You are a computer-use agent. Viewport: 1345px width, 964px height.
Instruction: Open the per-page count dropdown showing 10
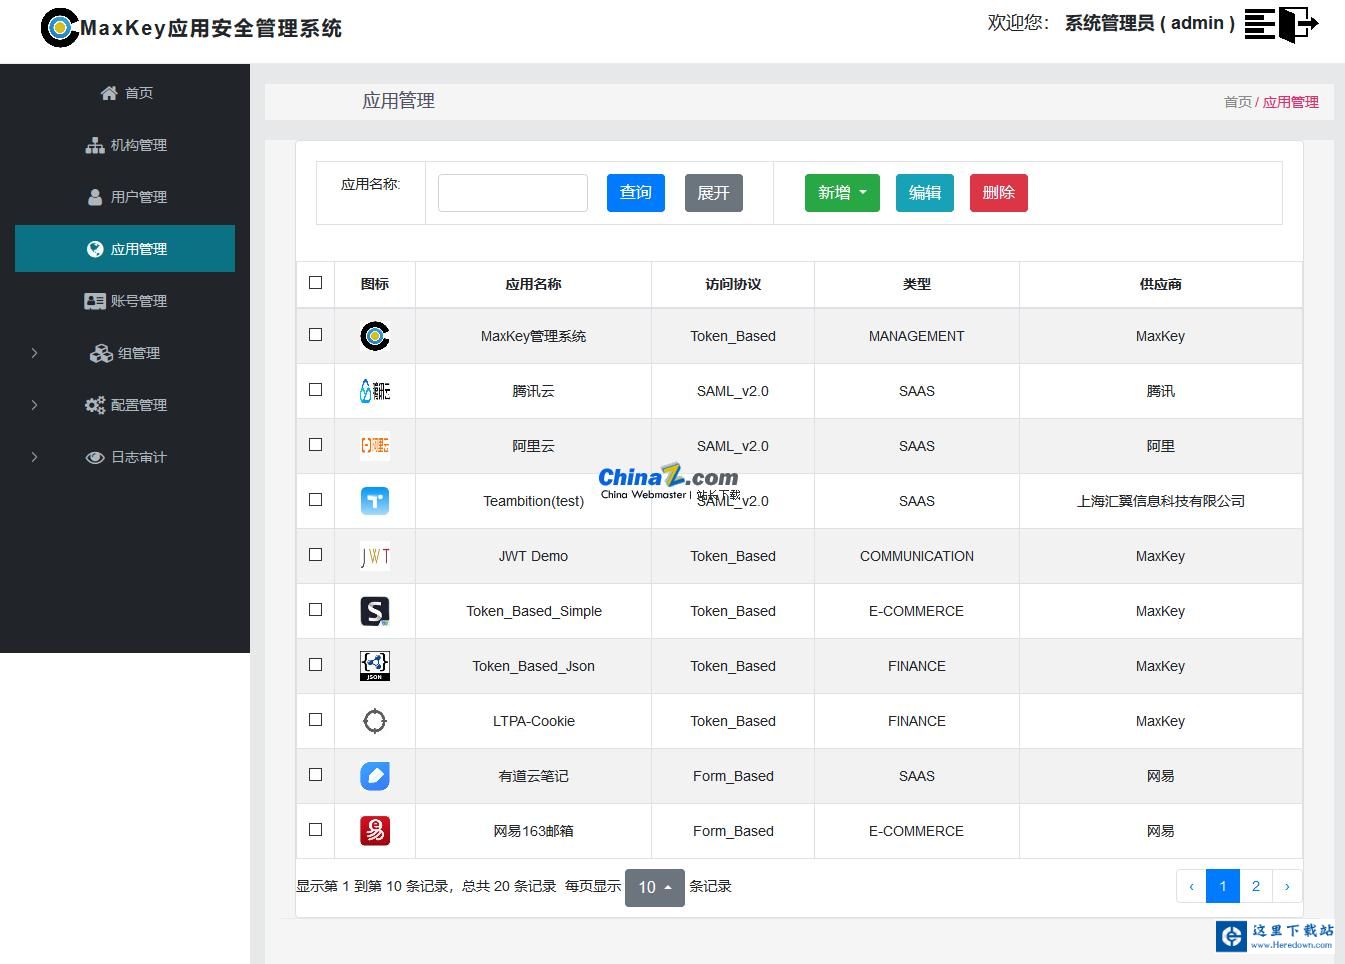[654, 887]
